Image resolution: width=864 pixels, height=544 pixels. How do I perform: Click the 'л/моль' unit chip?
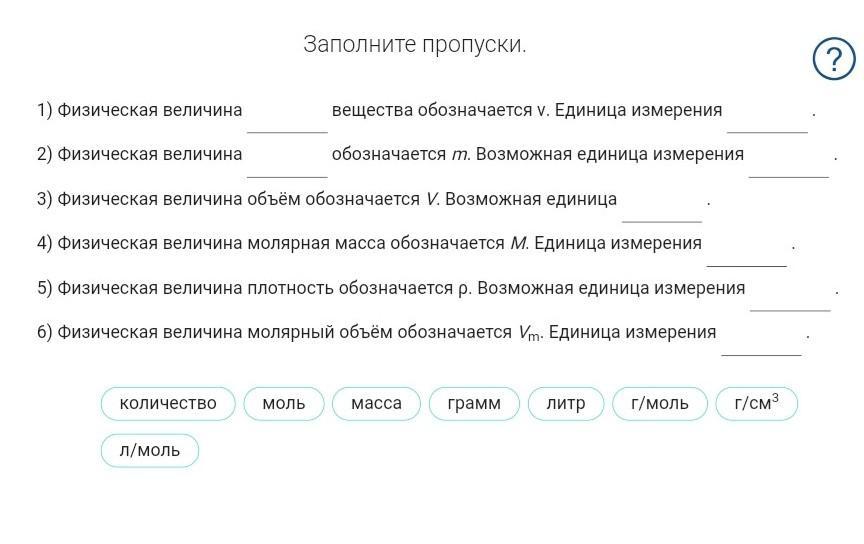(x=150, y=451)
